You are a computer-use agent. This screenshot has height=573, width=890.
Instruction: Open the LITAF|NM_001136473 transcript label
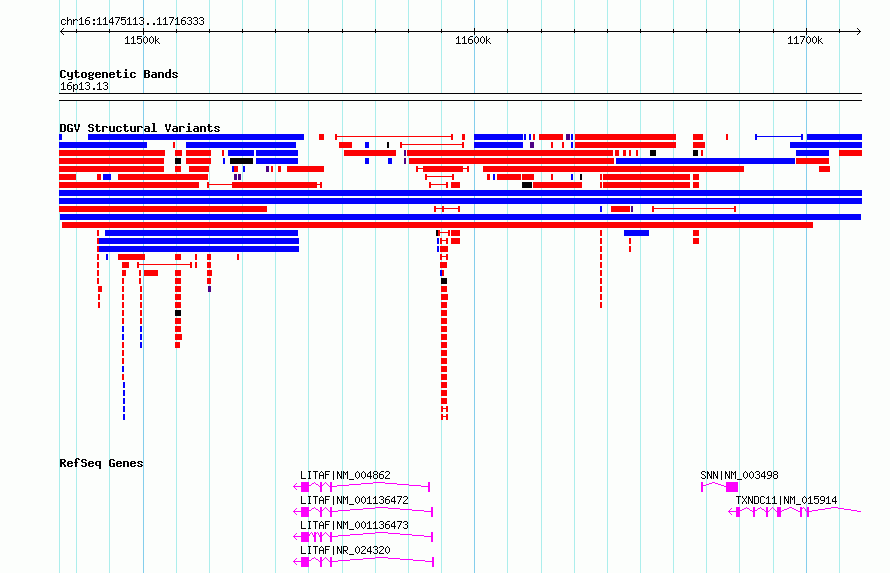pos(354,525)
